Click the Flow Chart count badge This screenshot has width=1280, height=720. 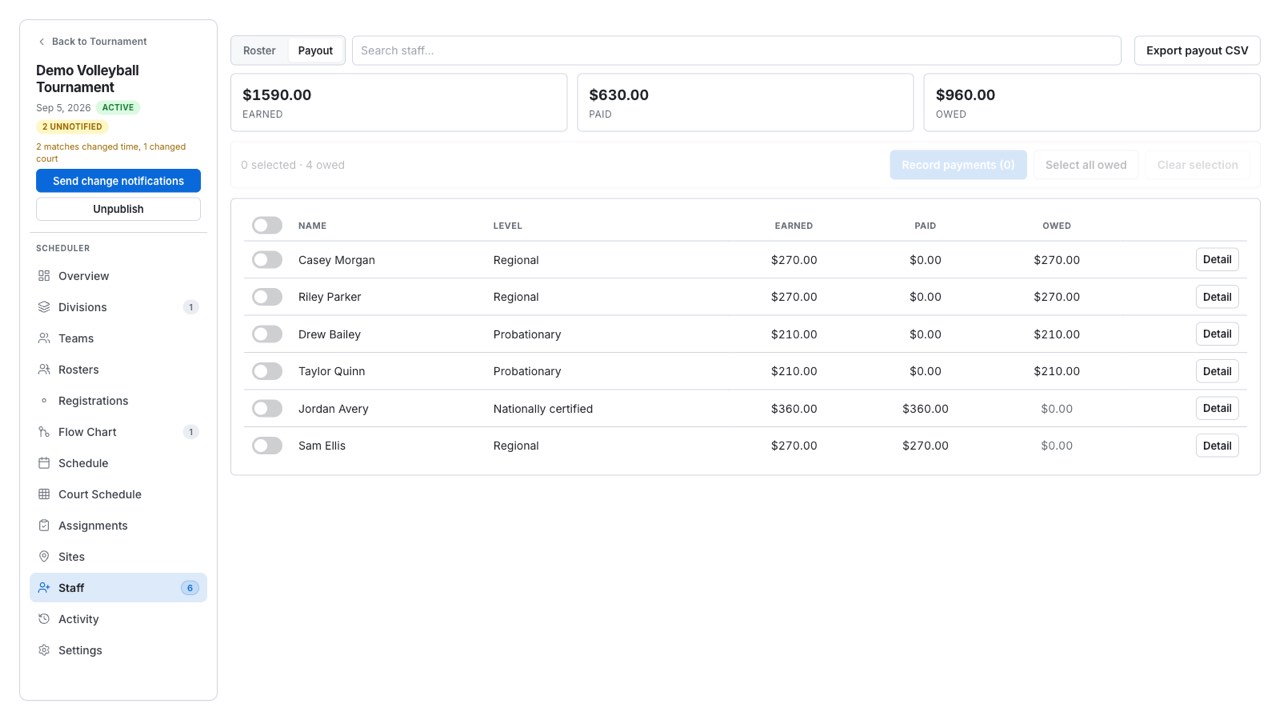point(191,432)
